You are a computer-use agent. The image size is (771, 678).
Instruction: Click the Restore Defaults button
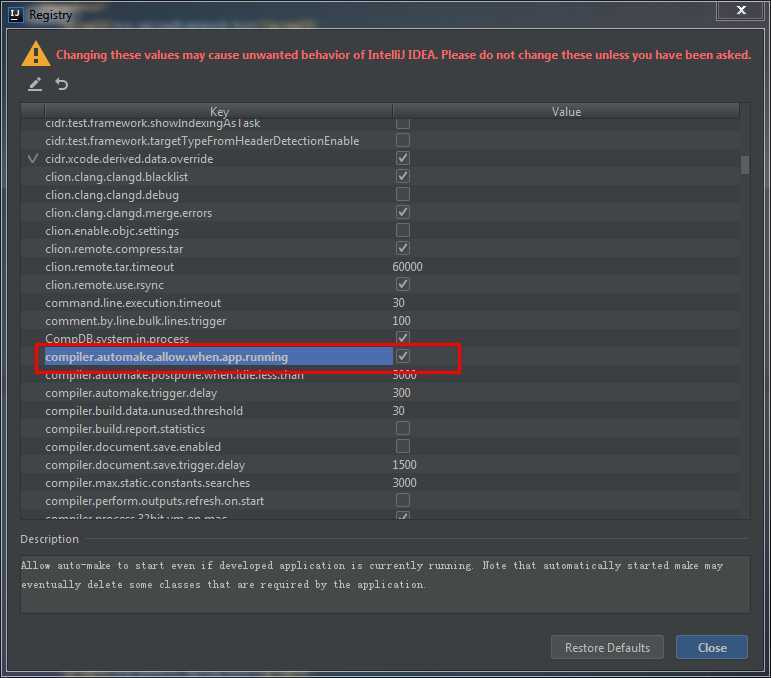pos(607,648)
